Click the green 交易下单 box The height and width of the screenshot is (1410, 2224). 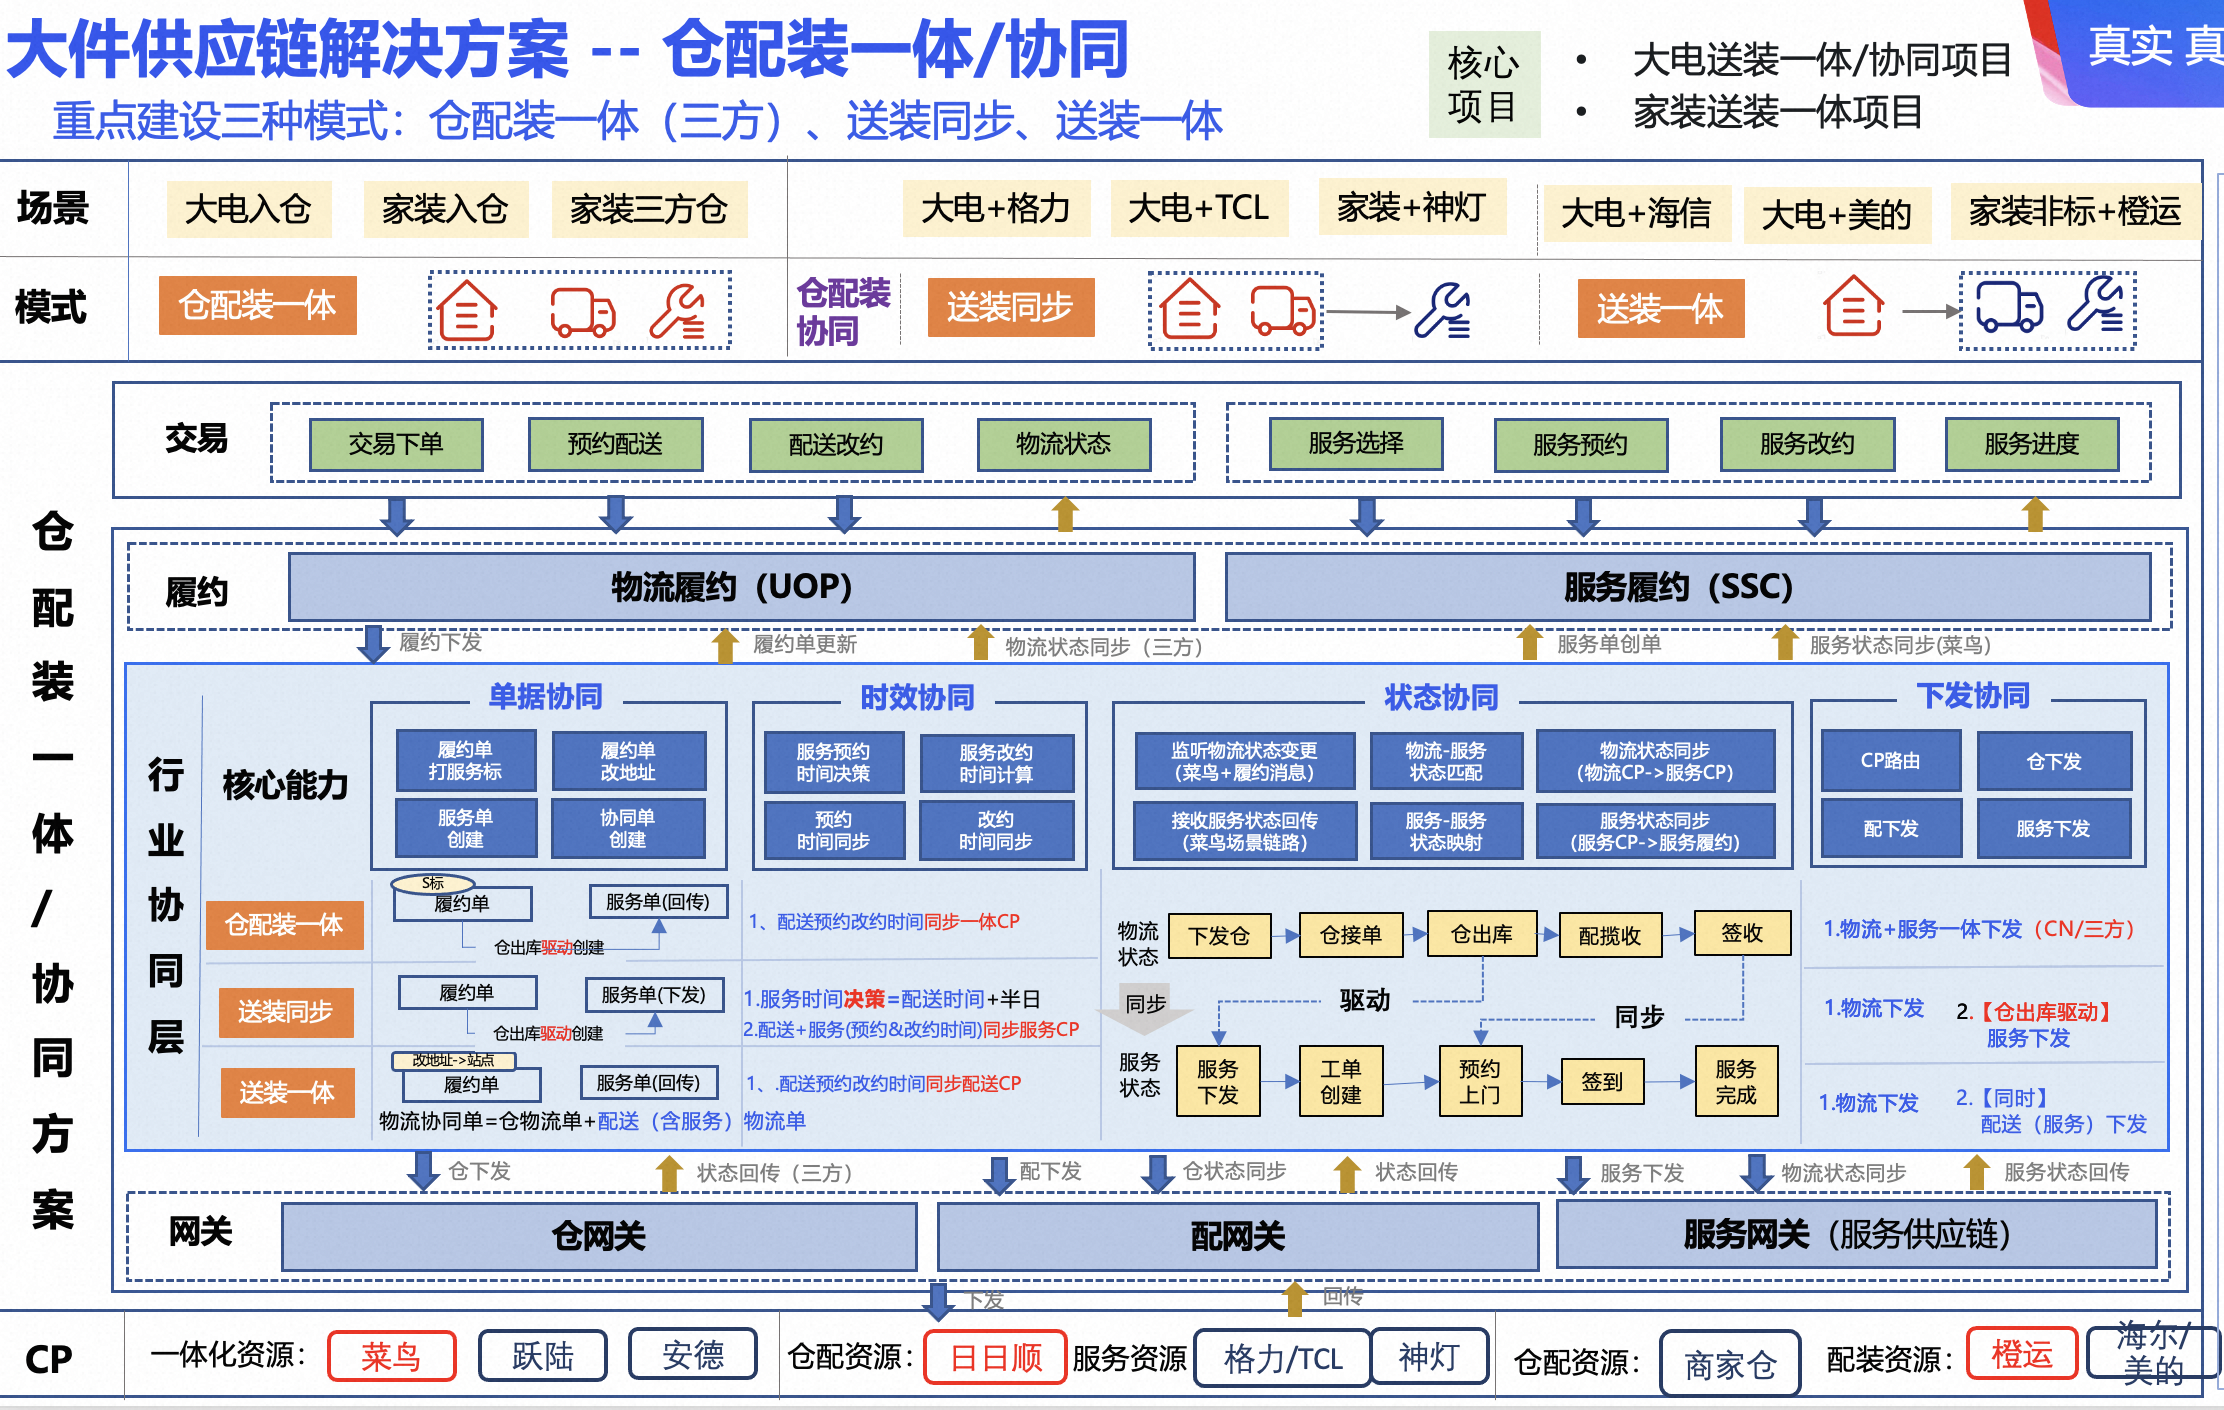coord(396,444)
